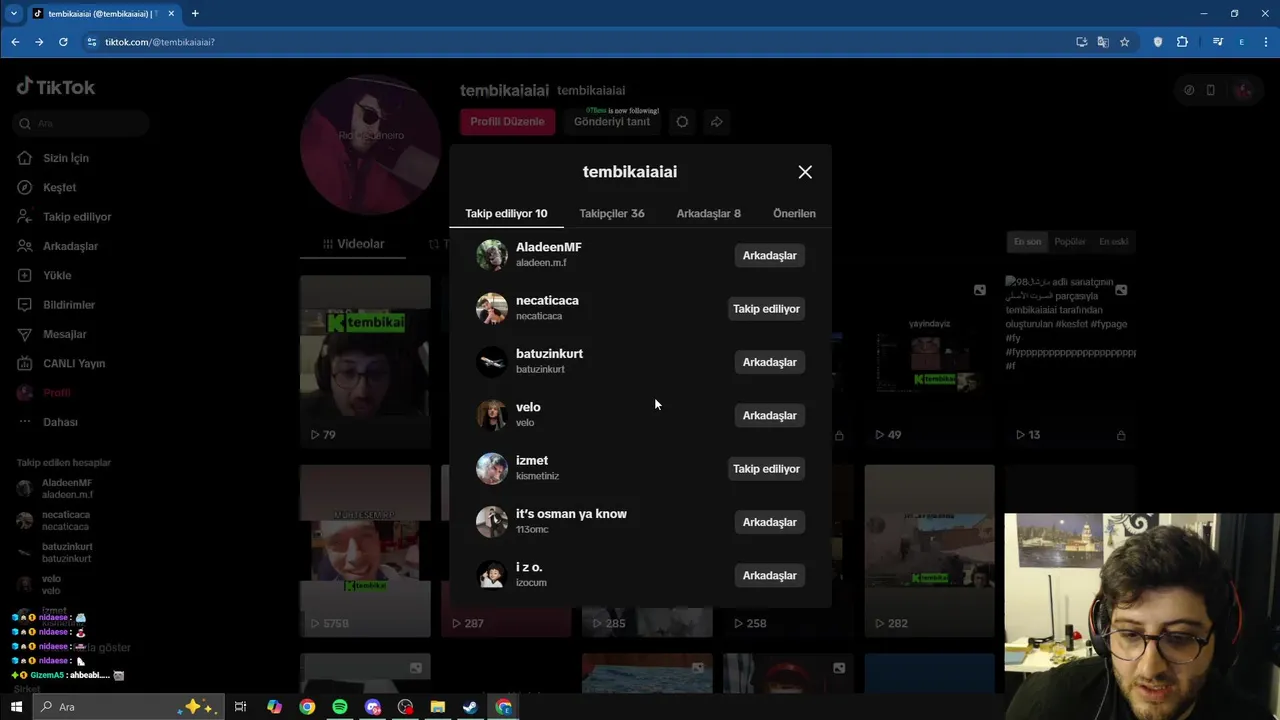Sort videos by En son
Viewport: 1280px width, 720px height.
tap(1027, 242)
